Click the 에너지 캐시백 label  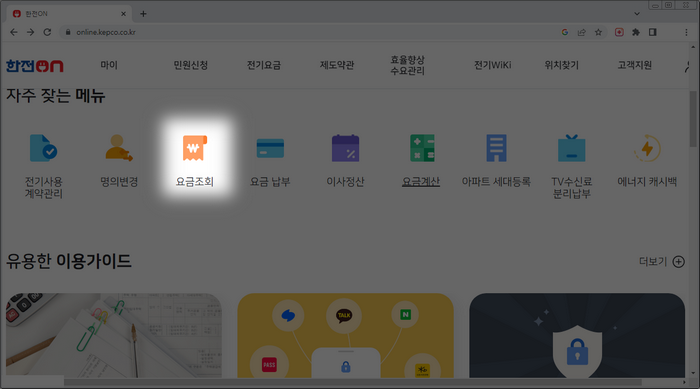click(x=647, y=182)
